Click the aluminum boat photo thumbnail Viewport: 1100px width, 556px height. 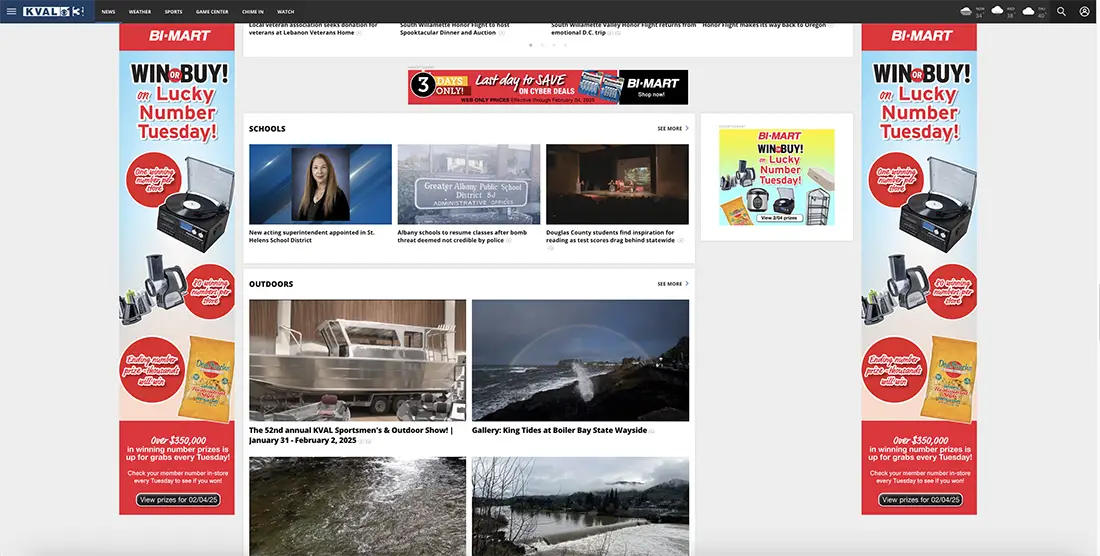click(x=357, y=360)
